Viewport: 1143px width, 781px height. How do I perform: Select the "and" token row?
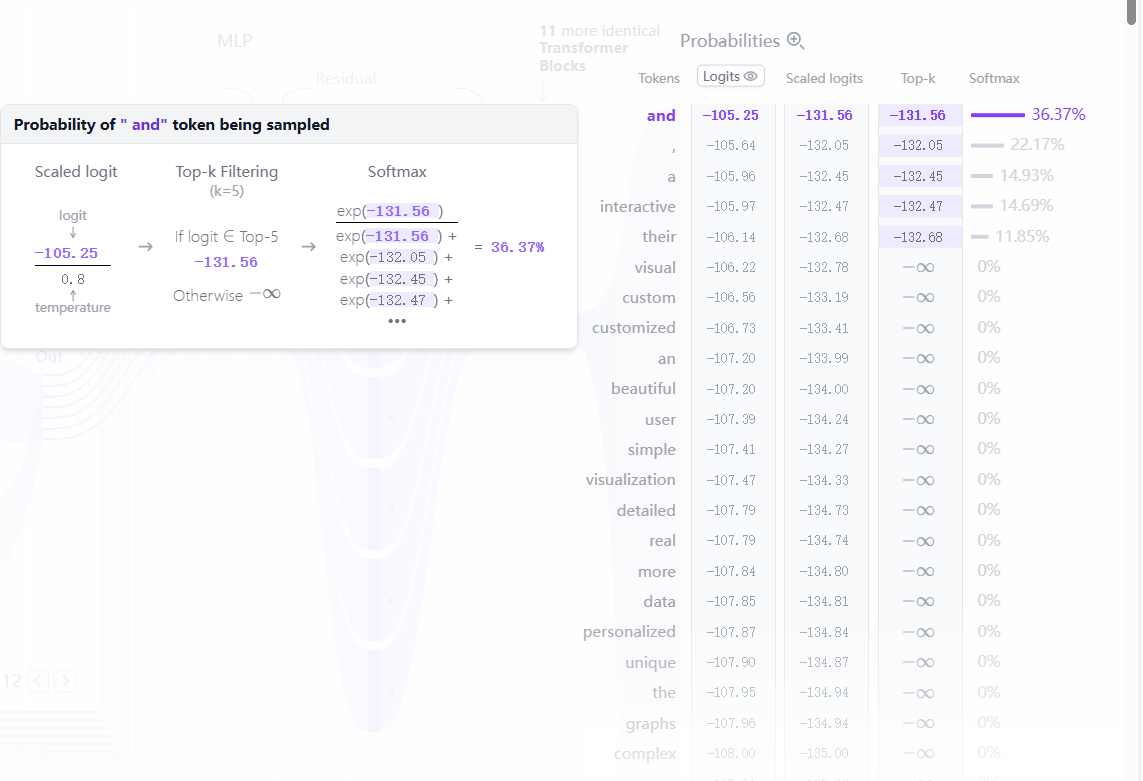pyautogui.click(x=661, y=116)
